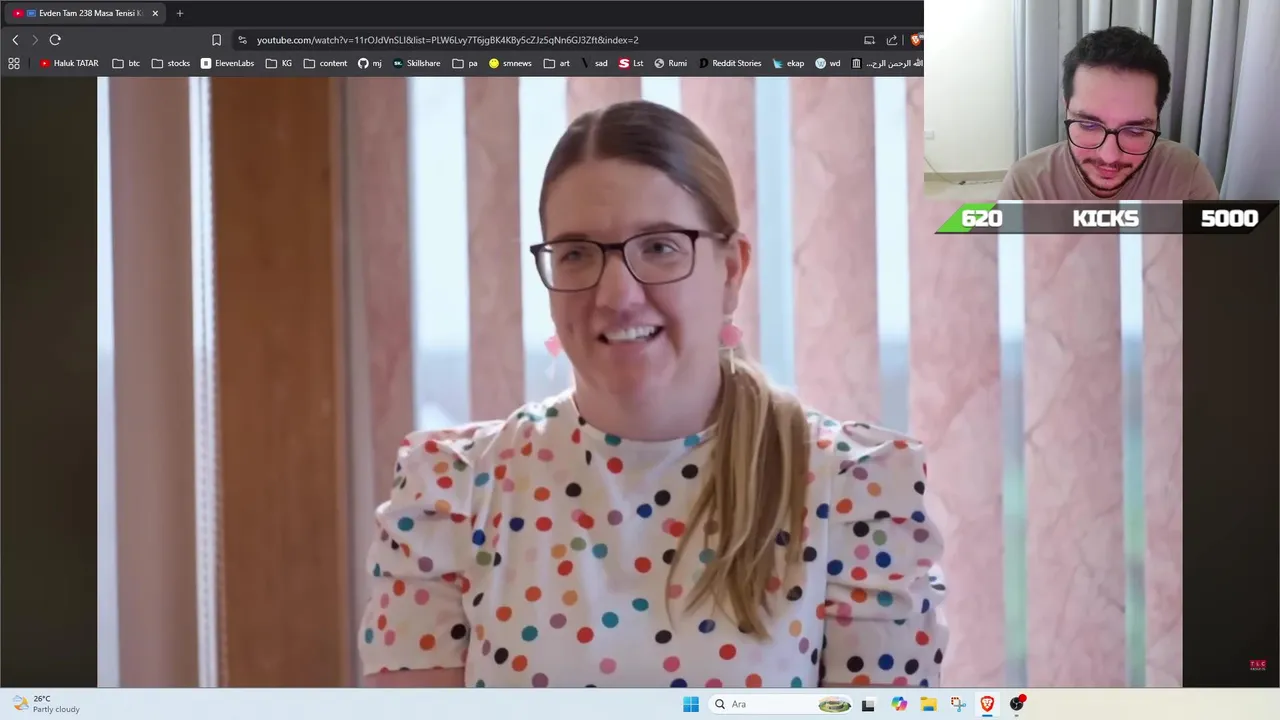Image resolution: width=1280 pixels, height=720 pixels.
Task: Open the weather widget showing 26°C
Action: tap(46, 704)
